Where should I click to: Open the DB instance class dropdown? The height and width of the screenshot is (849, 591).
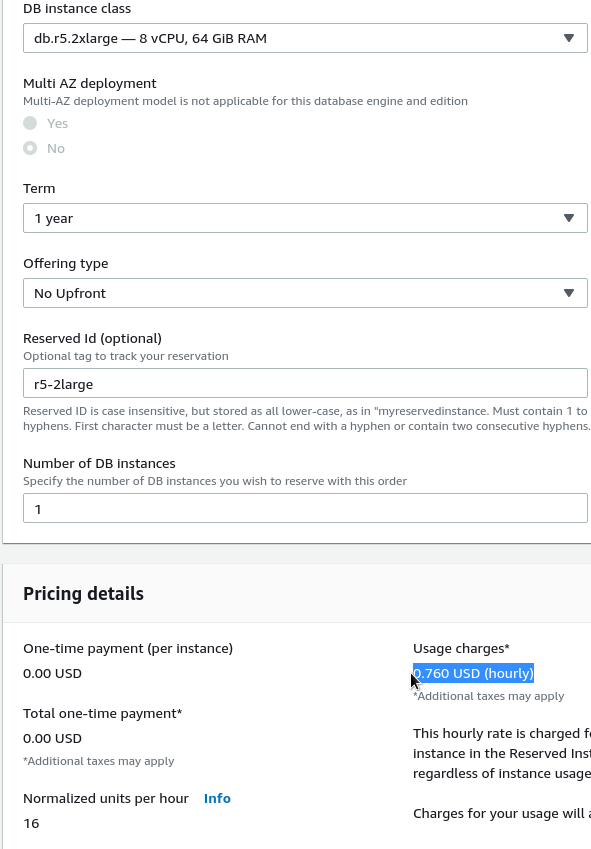click(x=305, y=38)
